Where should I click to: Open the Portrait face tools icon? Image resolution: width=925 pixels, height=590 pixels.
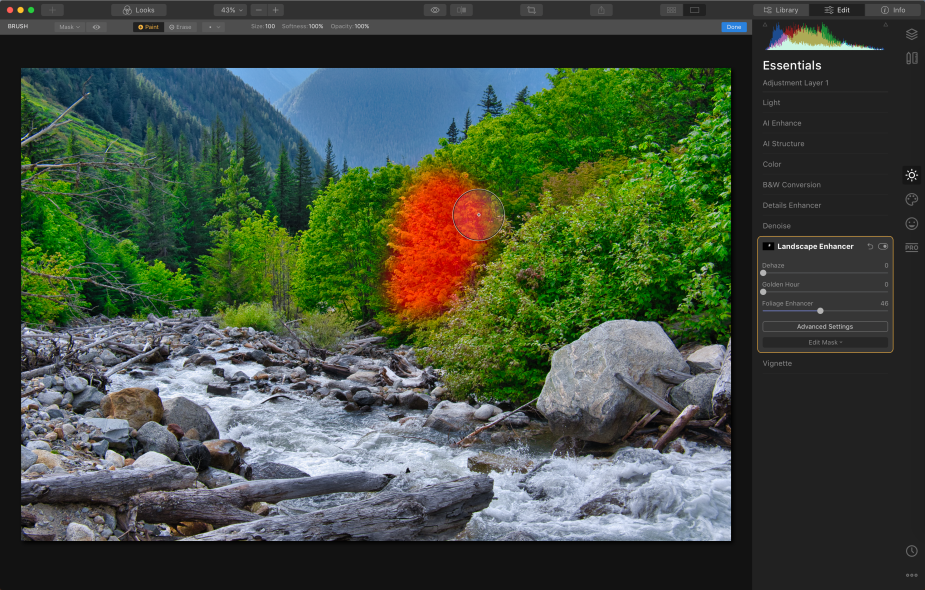coord(911,223)
